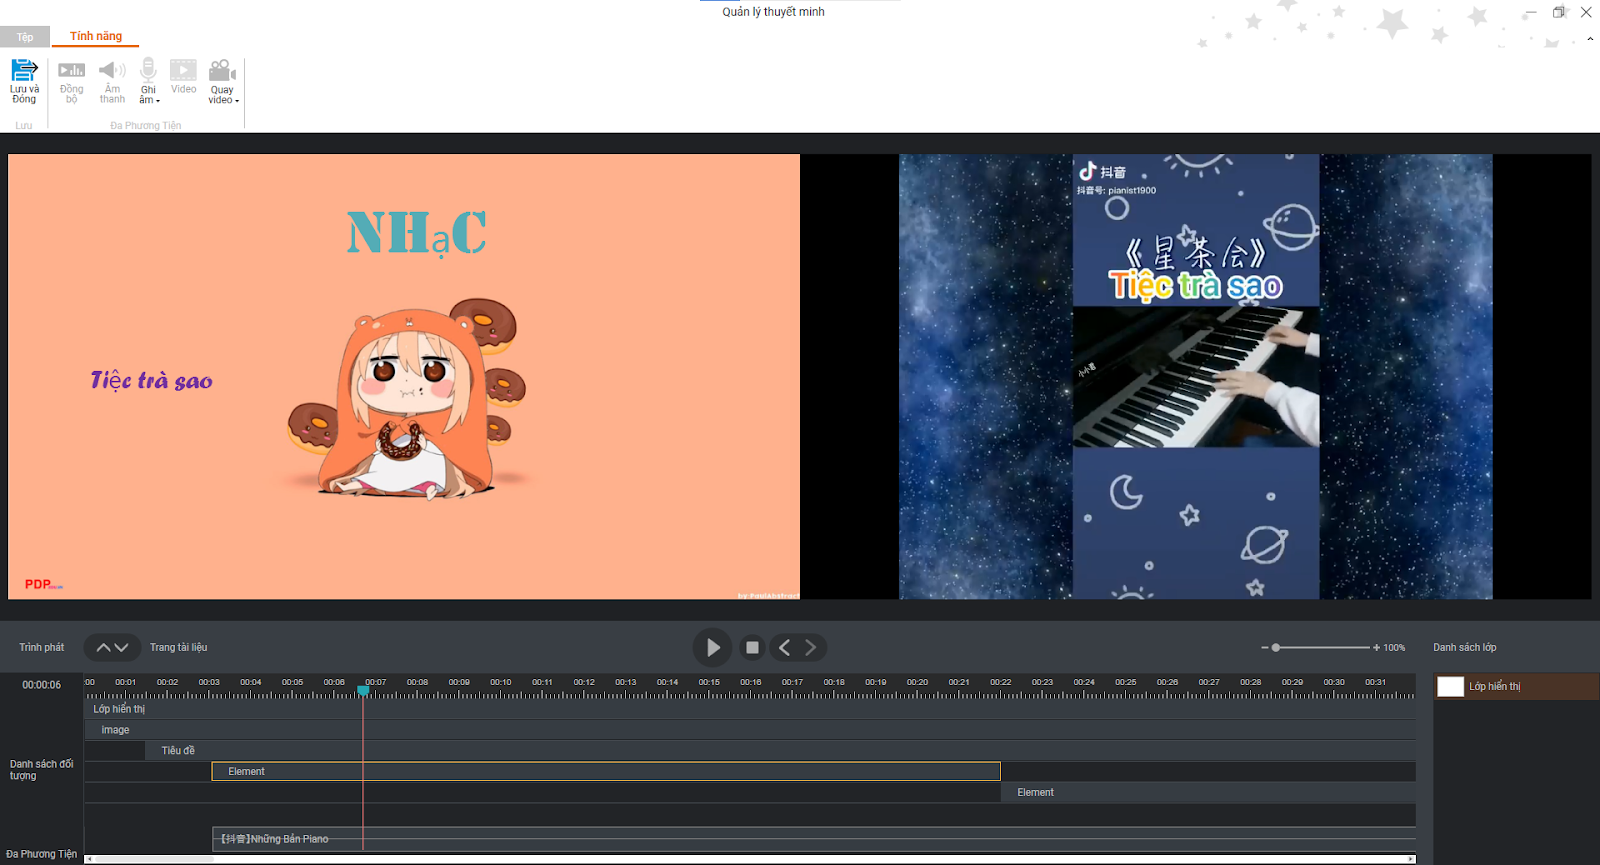Screen dimensions: 1600x865
Task: Select the Element clip starting at 00:22
Action: 1208,792
